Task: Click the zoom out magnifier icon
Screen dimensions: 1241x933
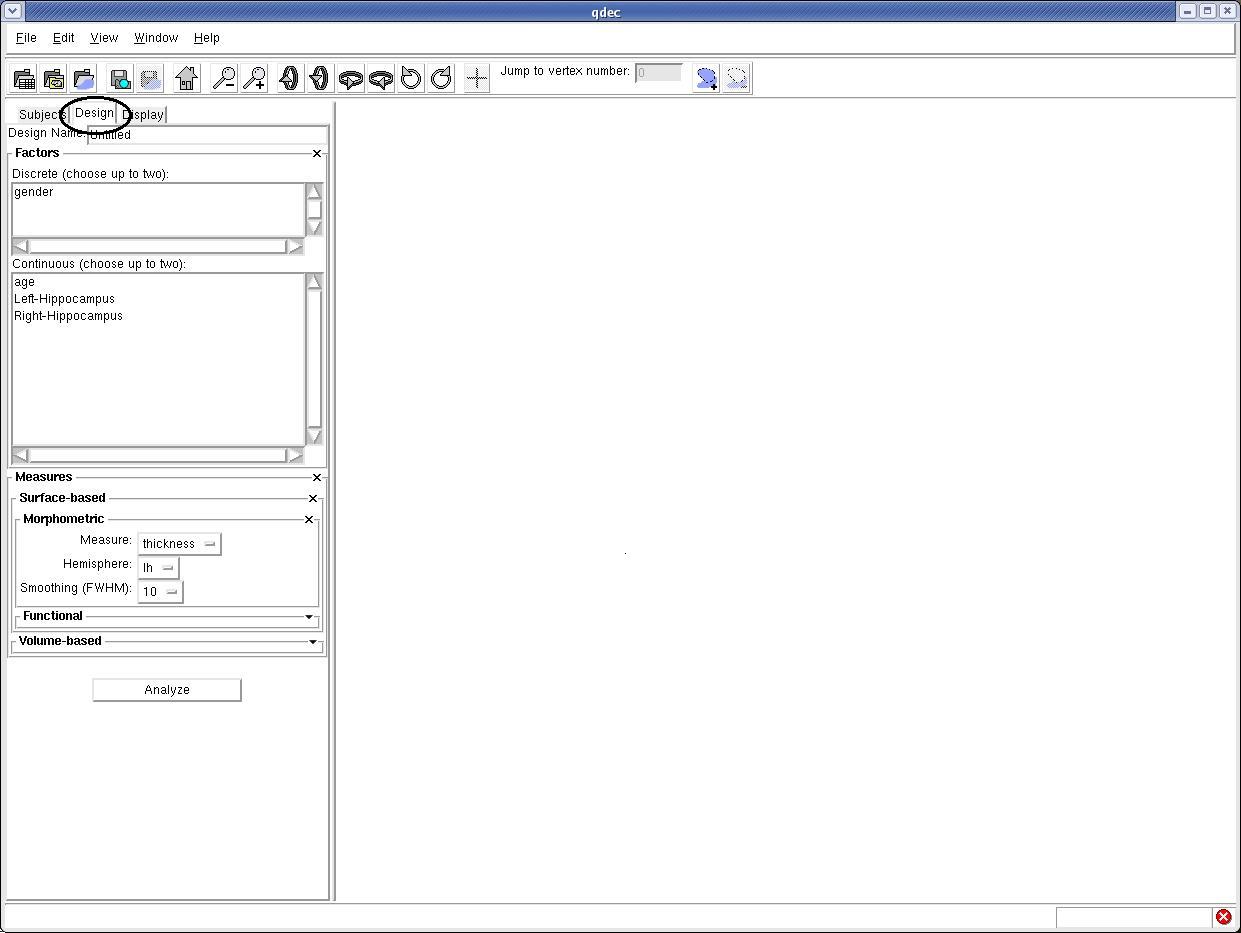Action: (x=224, y=78)
